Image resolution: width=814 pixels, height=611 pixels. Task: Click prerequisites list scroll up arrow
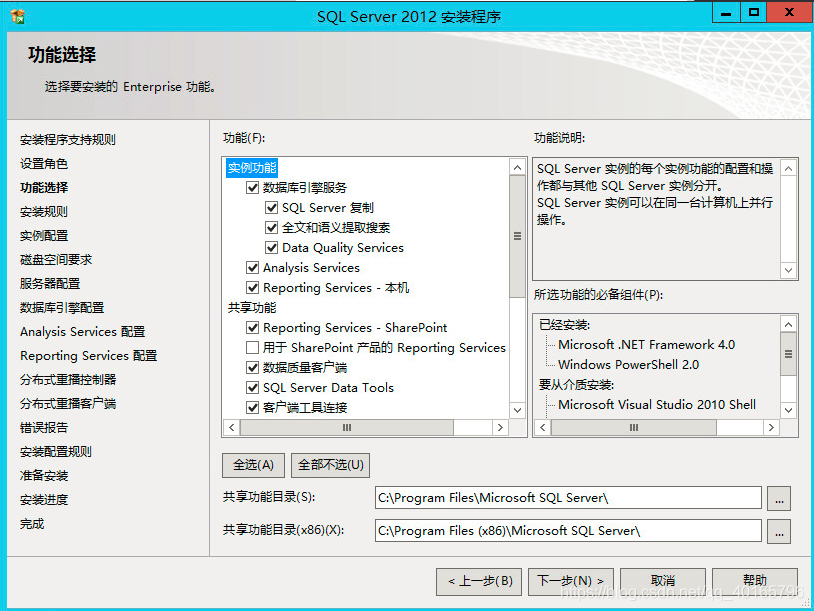789,324
